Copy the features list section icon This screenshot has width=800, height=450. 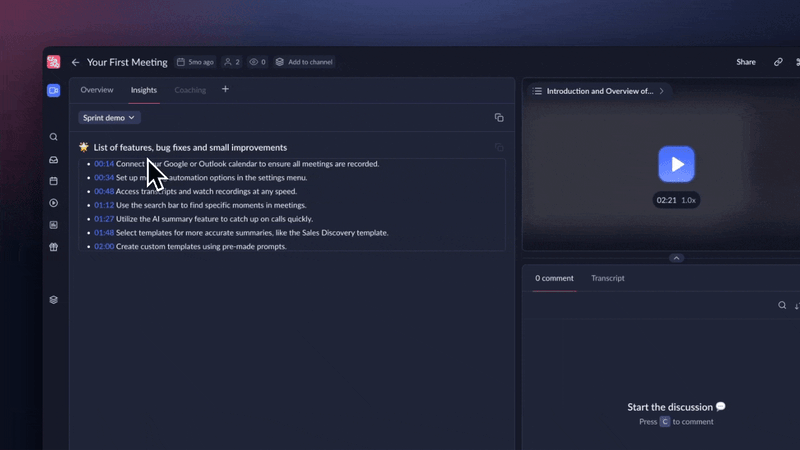pos(499,147)
